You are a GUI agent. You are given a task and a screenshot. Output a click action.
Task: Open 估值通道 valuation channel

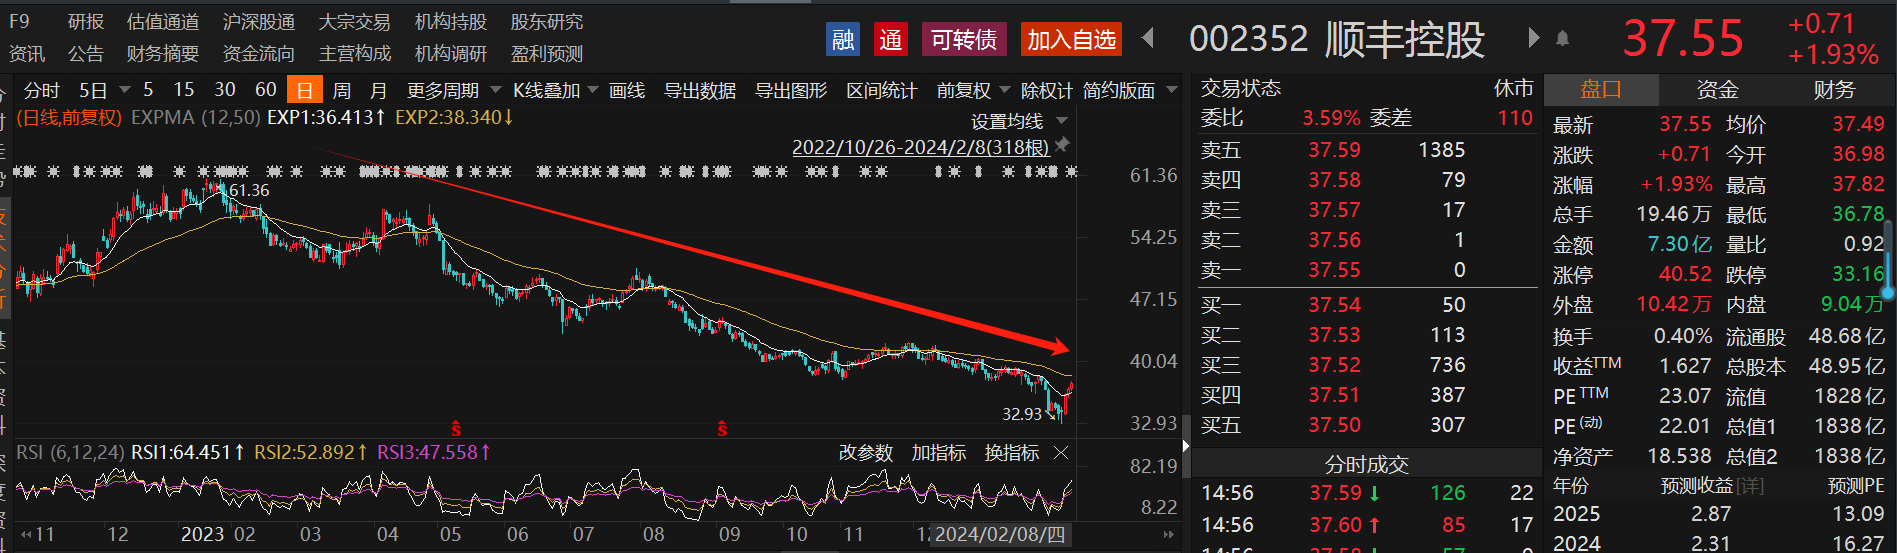(163, 21)
